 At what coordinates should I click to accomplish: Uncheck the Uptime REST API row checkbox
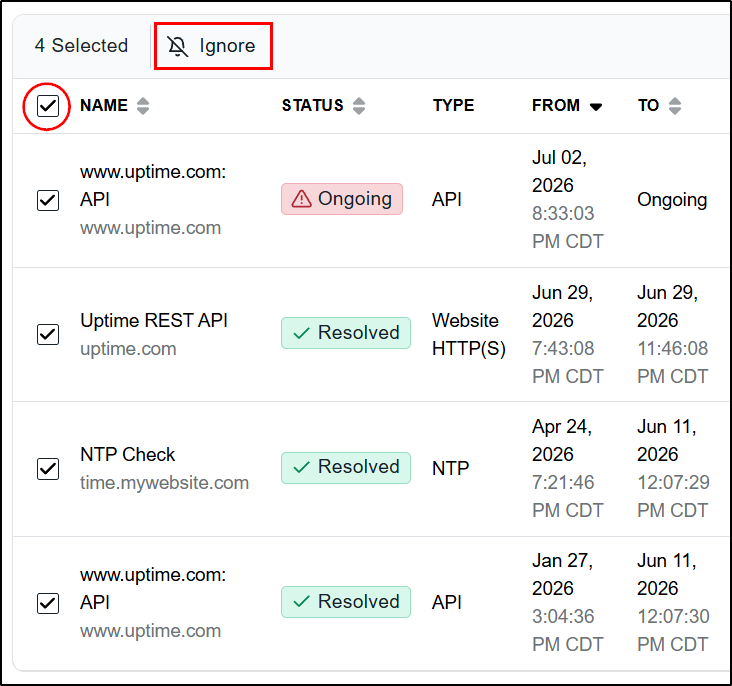click(x=48, y=334)
